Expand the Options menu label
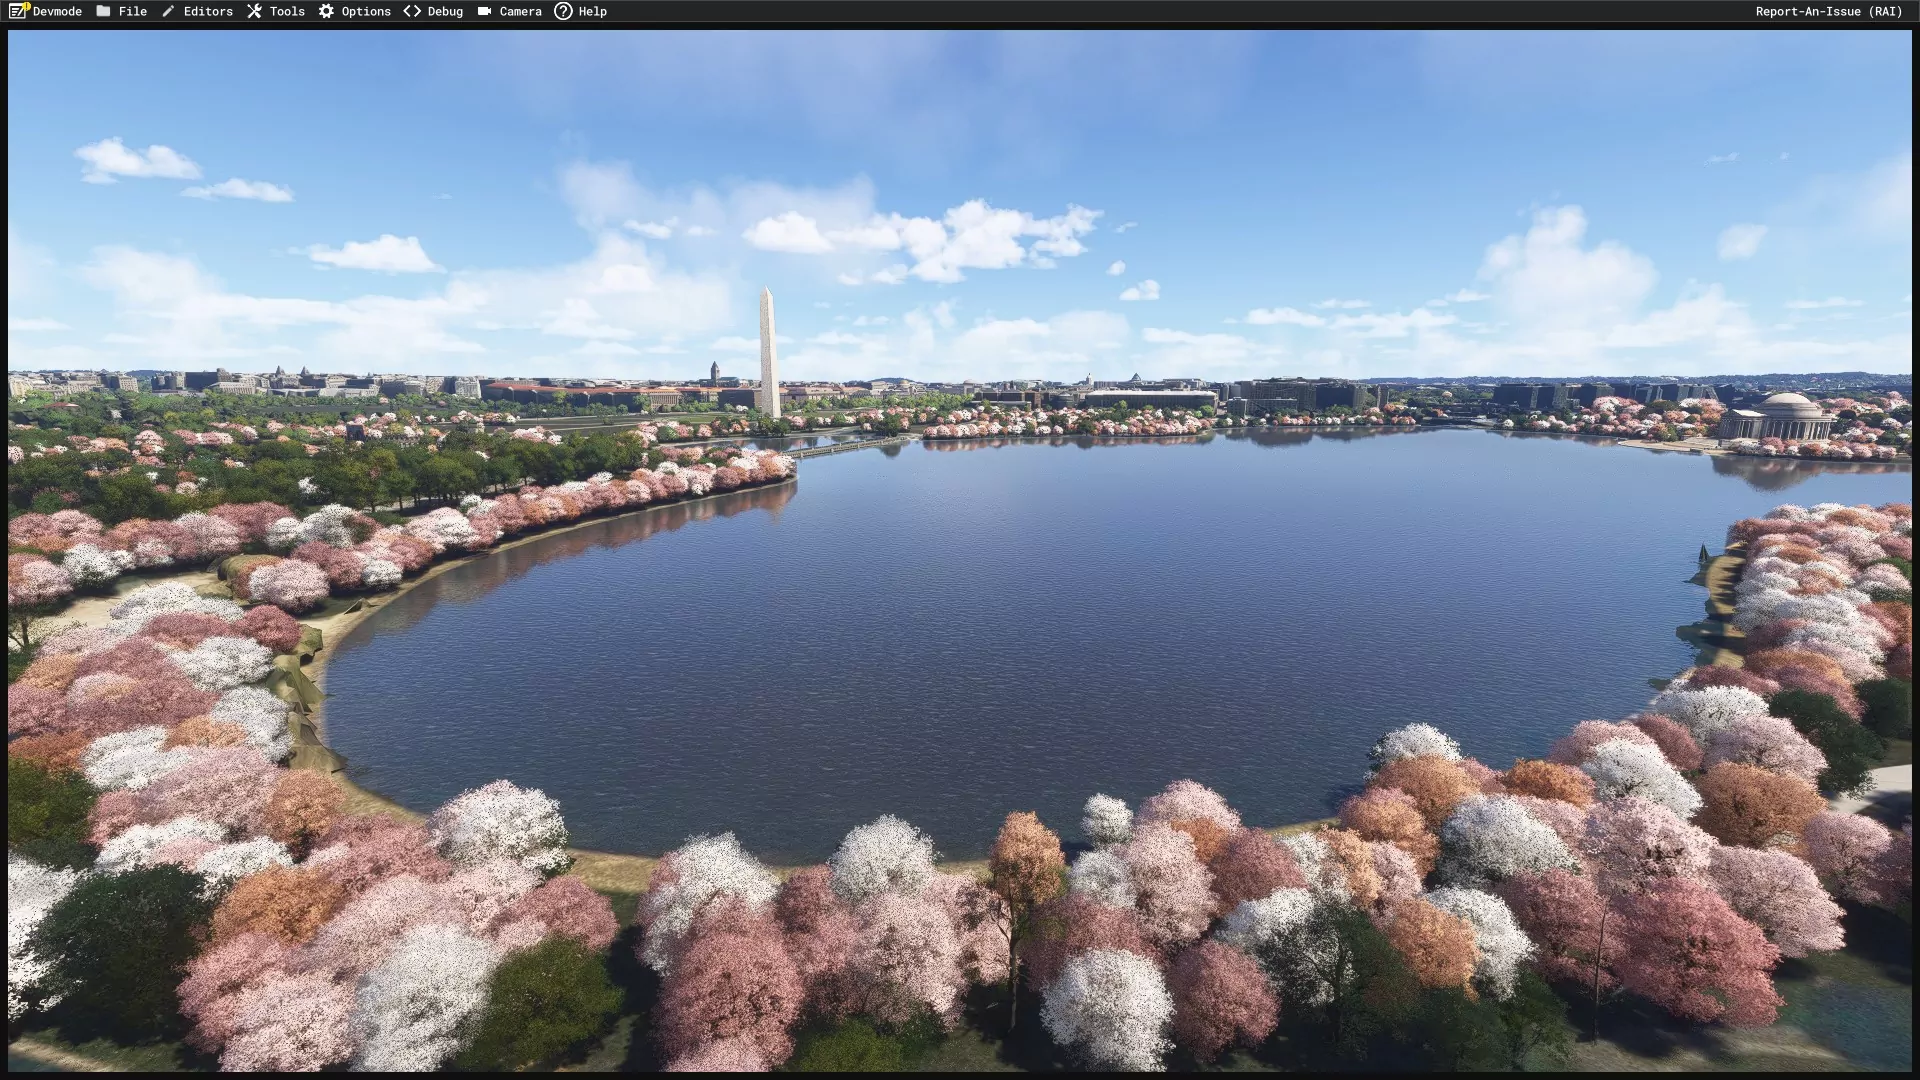The height and width of the screenshot is (1080, 1920). [366, 11]
